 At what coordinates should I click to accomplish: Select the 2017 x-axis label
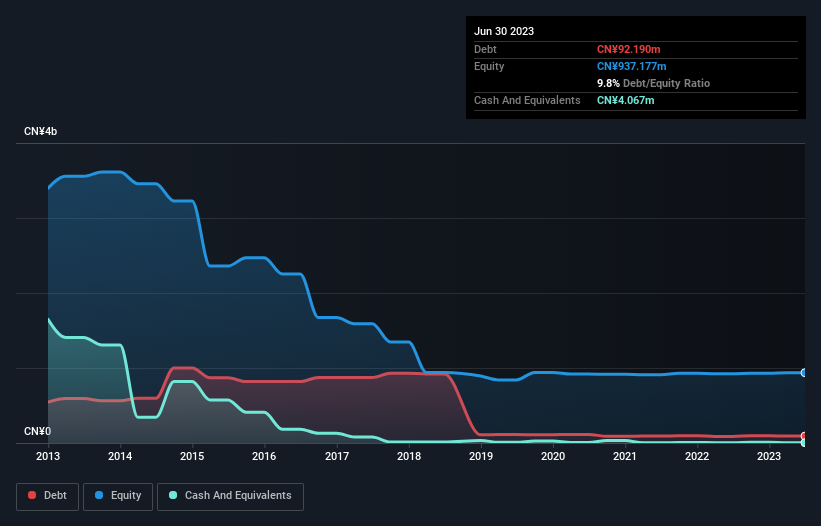[337, 456]
